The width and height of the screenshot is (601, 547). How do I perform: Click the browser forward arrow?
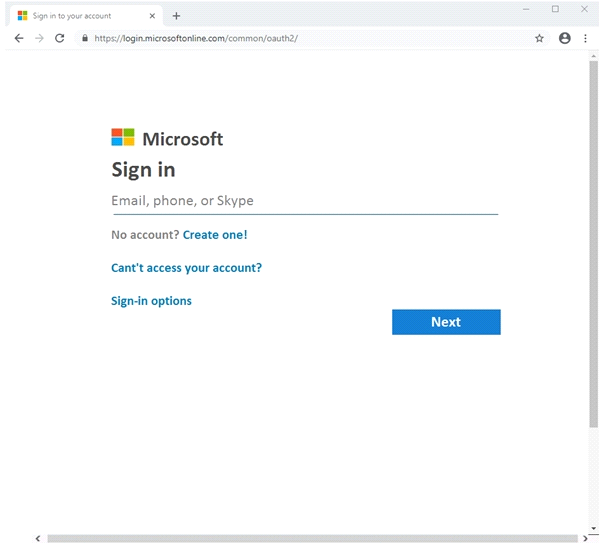click(39, 38)
